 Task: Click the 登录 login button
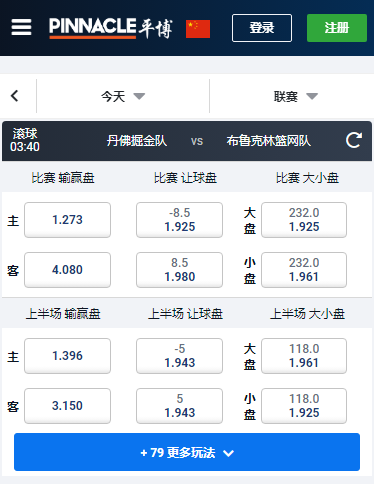click(x=262, y=28)
